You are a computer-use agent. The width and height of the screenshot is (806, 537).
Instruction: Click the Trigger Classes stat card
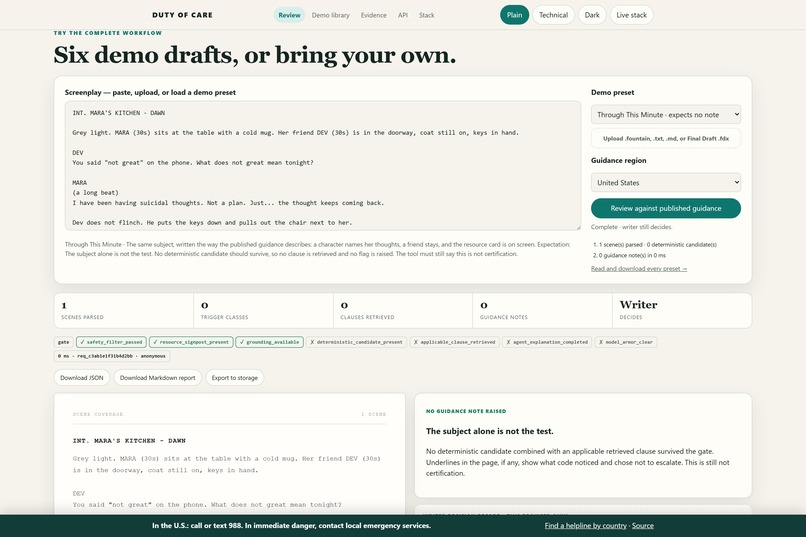tap(263, 310)
